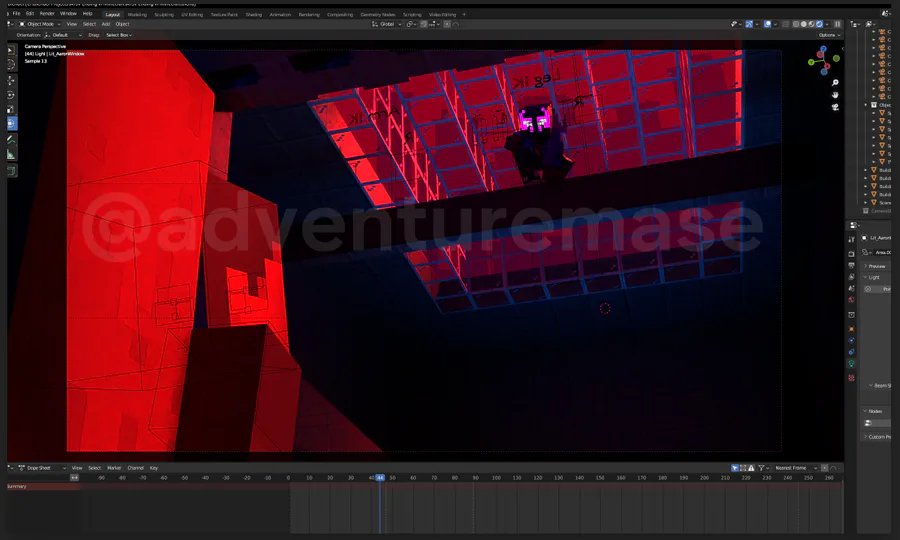The image size is (900, 540).
Task: Open the File menu
Action: (x=16, y=13)
